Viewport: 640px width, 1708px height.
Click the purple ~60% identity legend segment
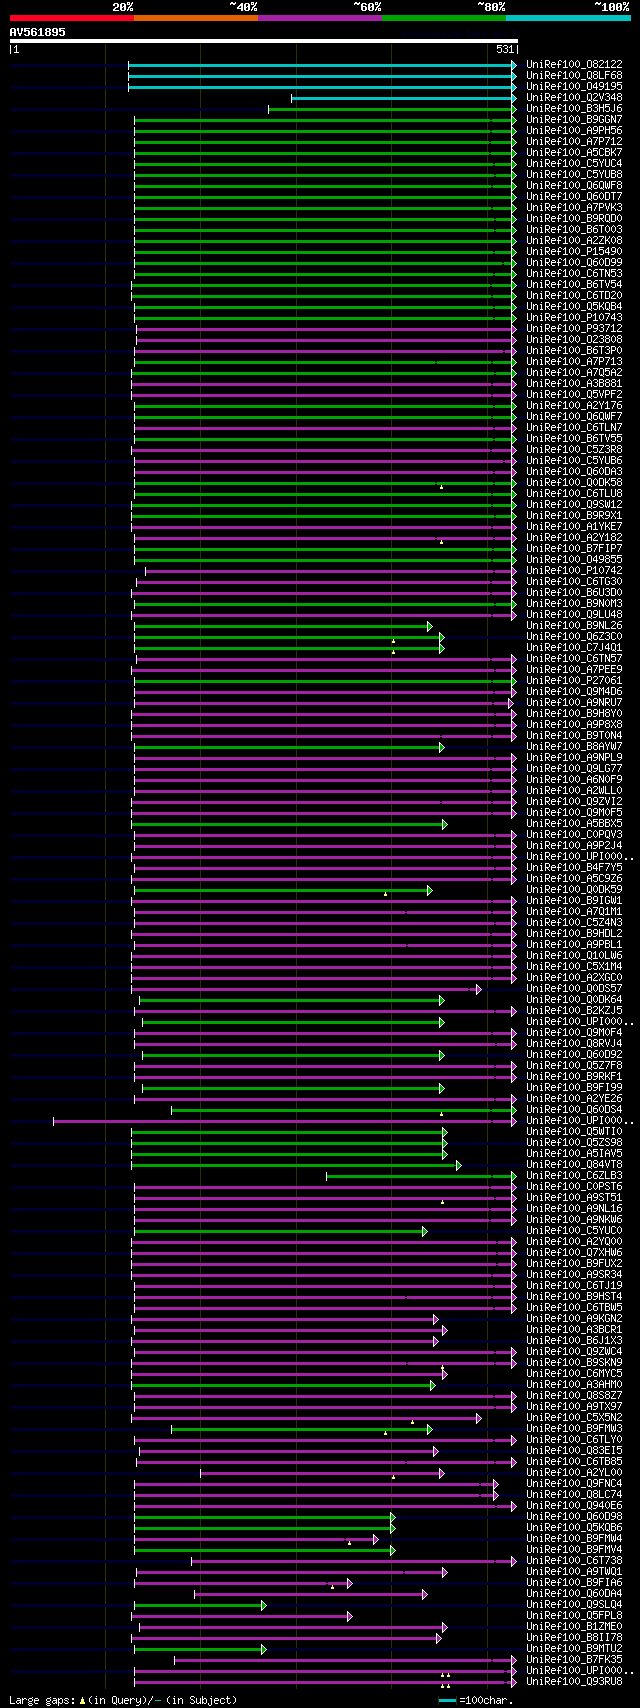coord(320,18)
